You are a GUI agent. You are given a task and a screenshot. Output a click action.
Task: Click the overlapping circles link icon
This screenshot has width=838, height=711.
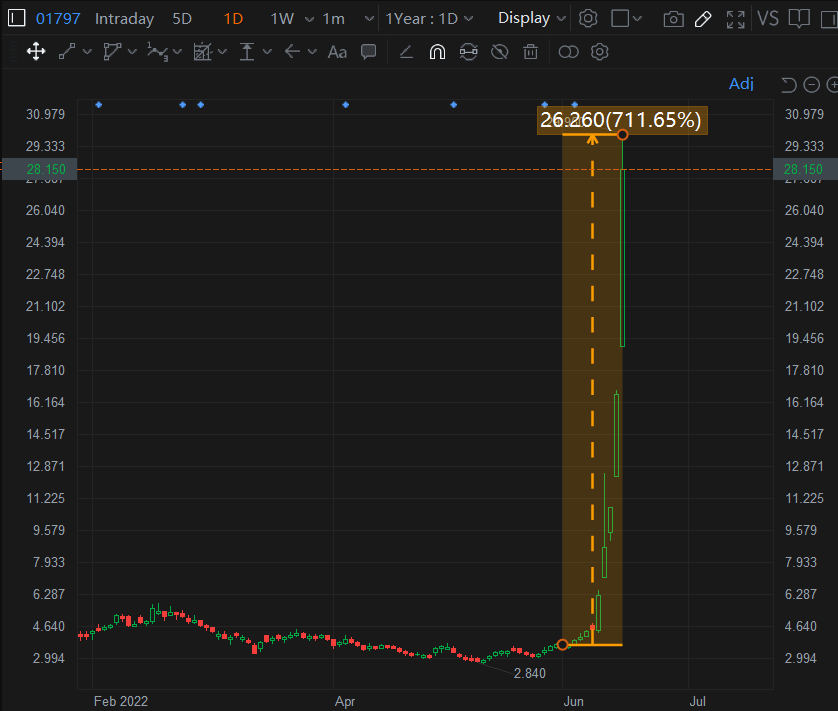point(568,52)
